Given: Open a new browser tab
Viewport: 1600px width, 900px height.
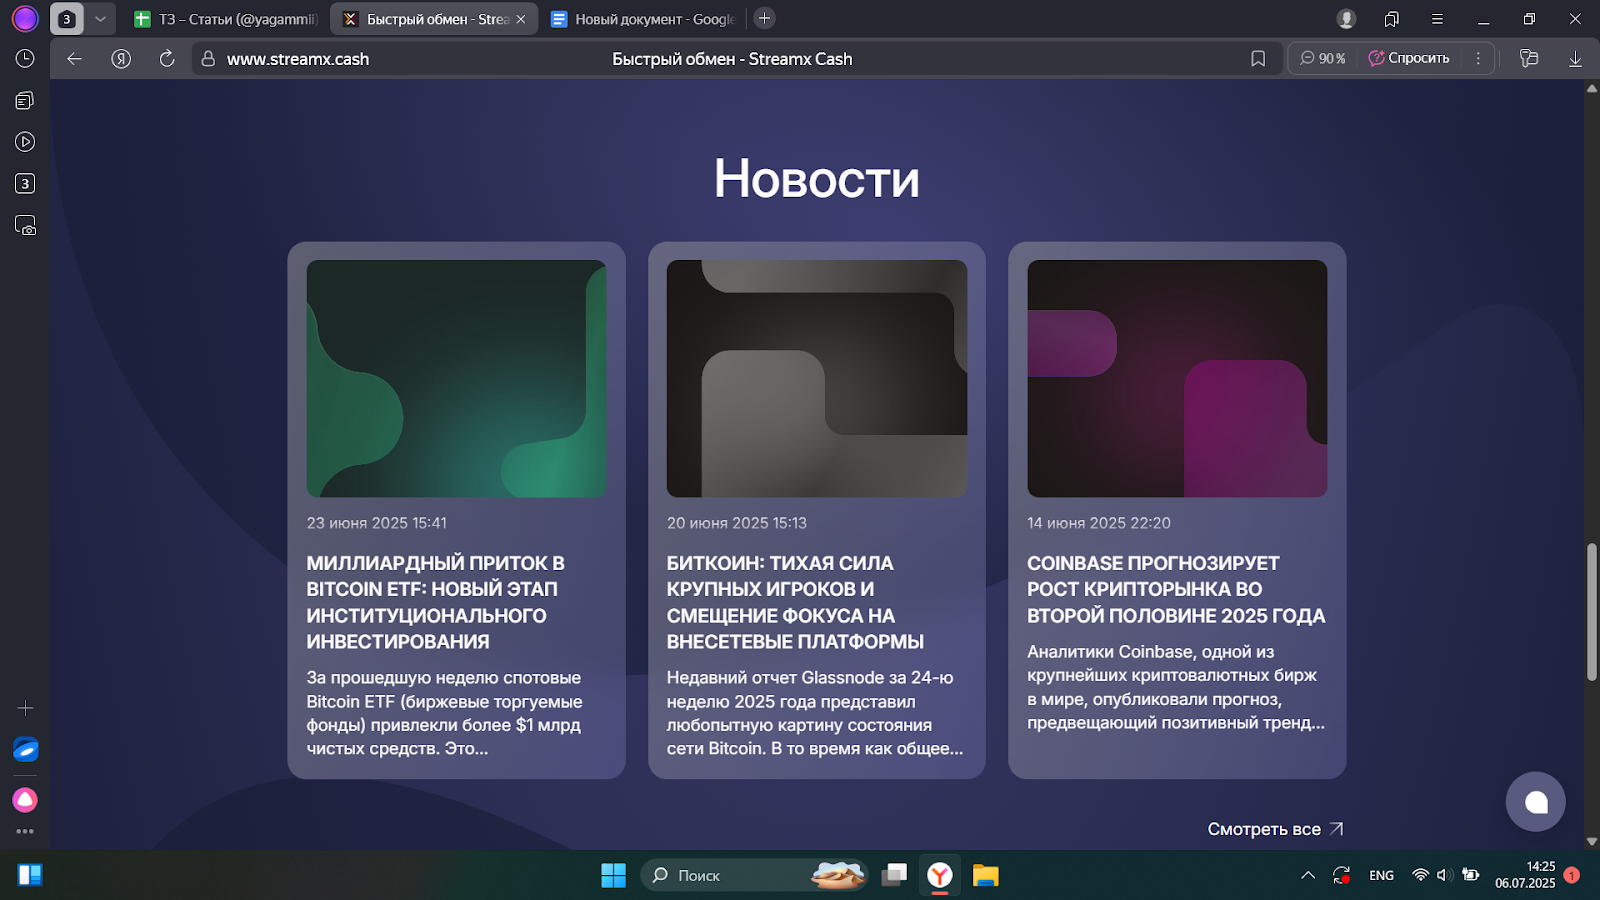Looking at the screenshot, I should [764, 18].
